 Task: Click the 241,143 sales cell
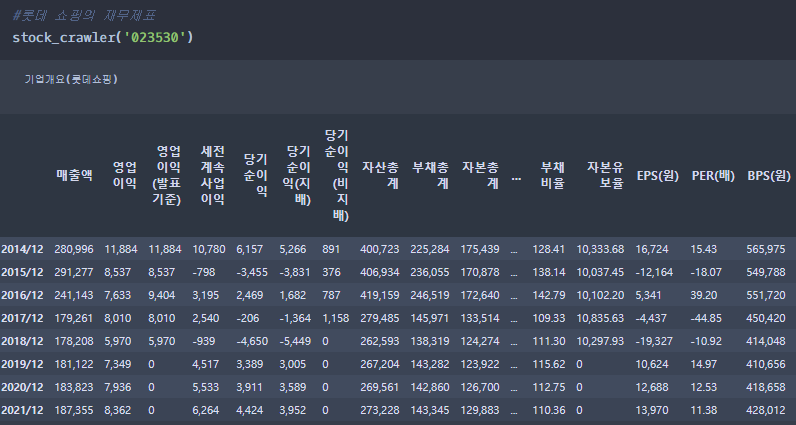click(x=74, y=295)
